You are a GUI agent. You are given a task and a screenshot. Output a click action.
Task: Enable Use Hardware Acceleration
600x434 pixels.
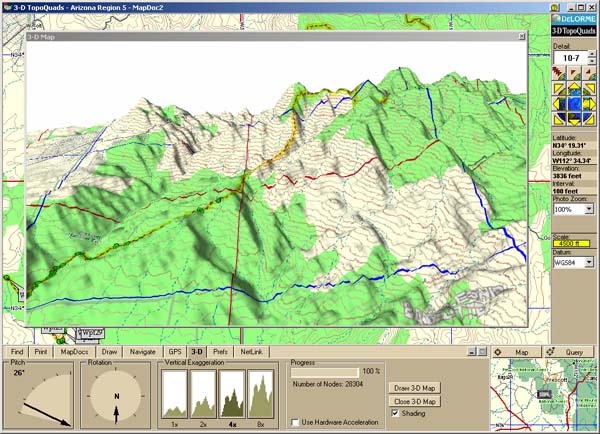click(295, 423)
